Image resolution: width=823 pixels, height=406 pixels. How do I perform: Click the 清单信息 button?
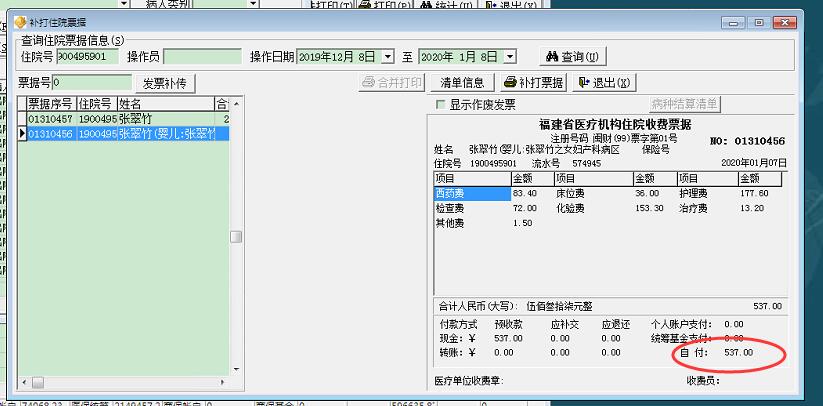462,82
